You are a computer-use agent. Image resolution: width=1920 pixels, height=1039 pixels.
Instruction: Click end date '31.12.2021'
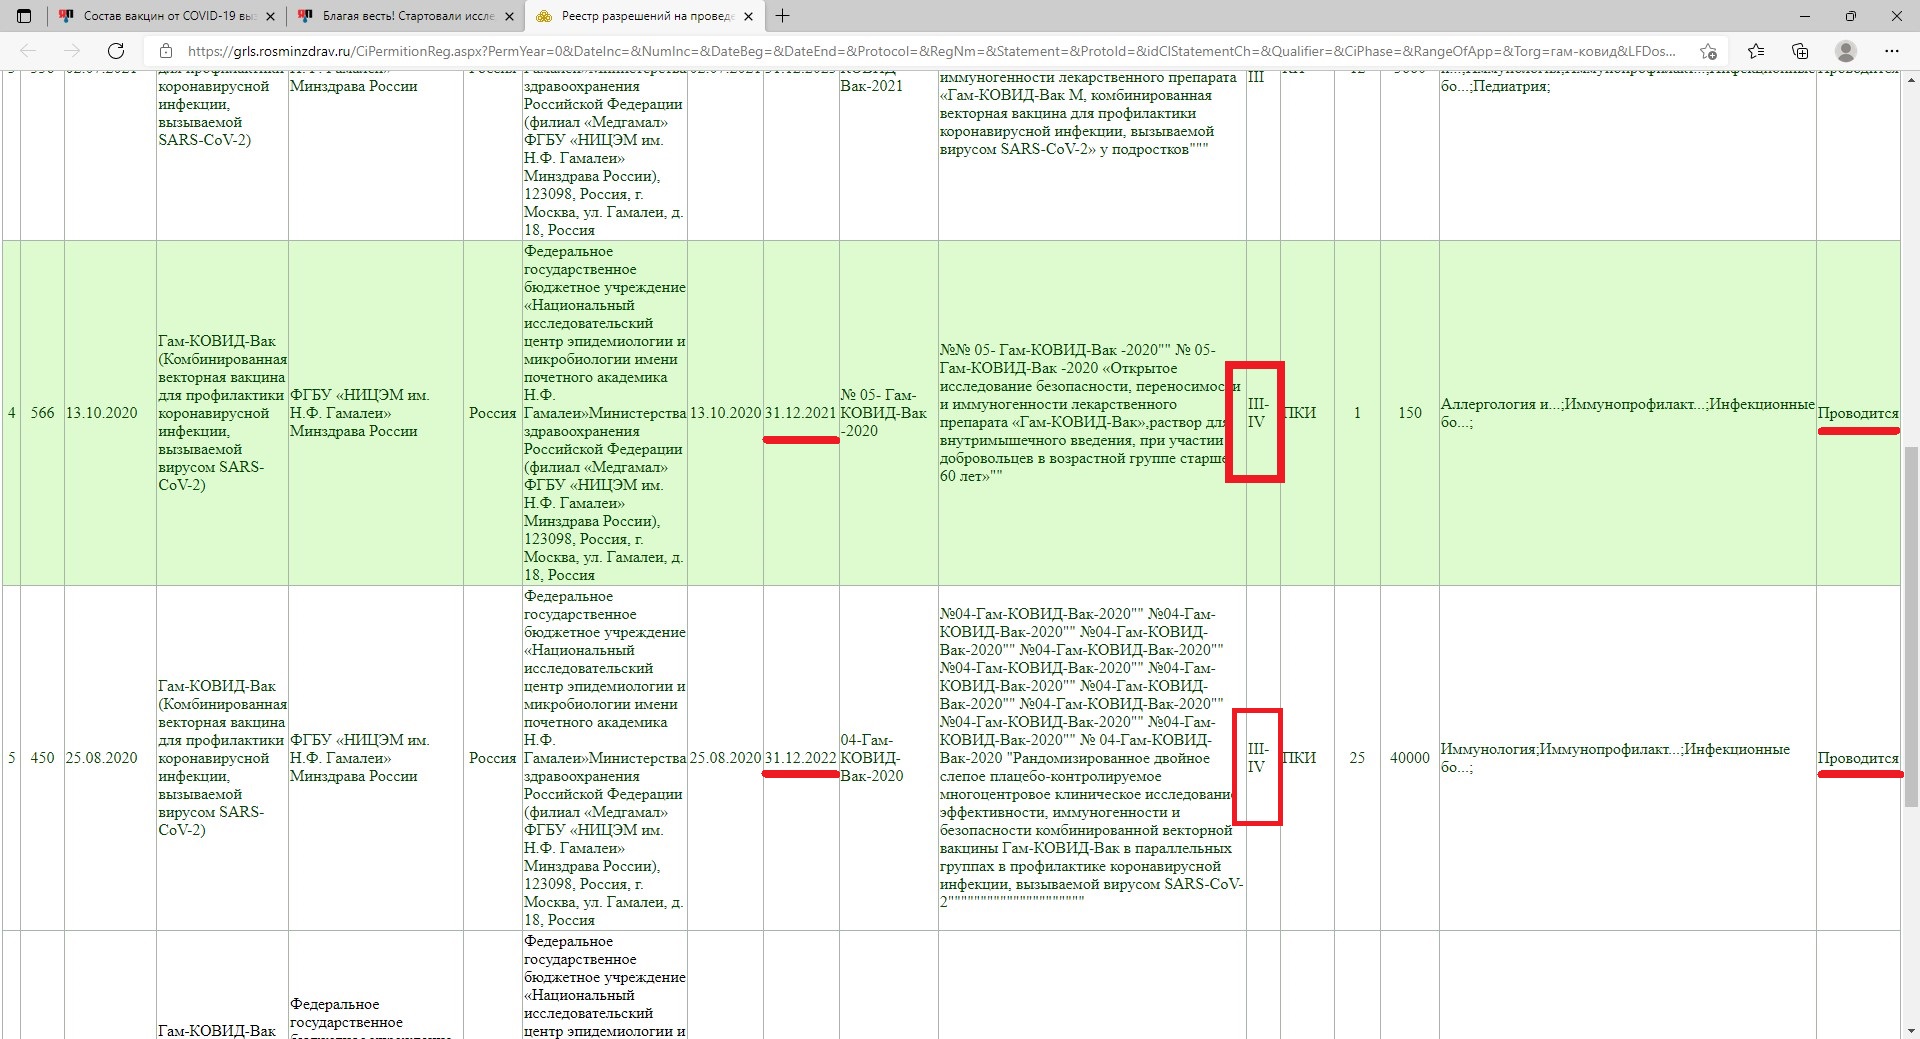point(801,413)
